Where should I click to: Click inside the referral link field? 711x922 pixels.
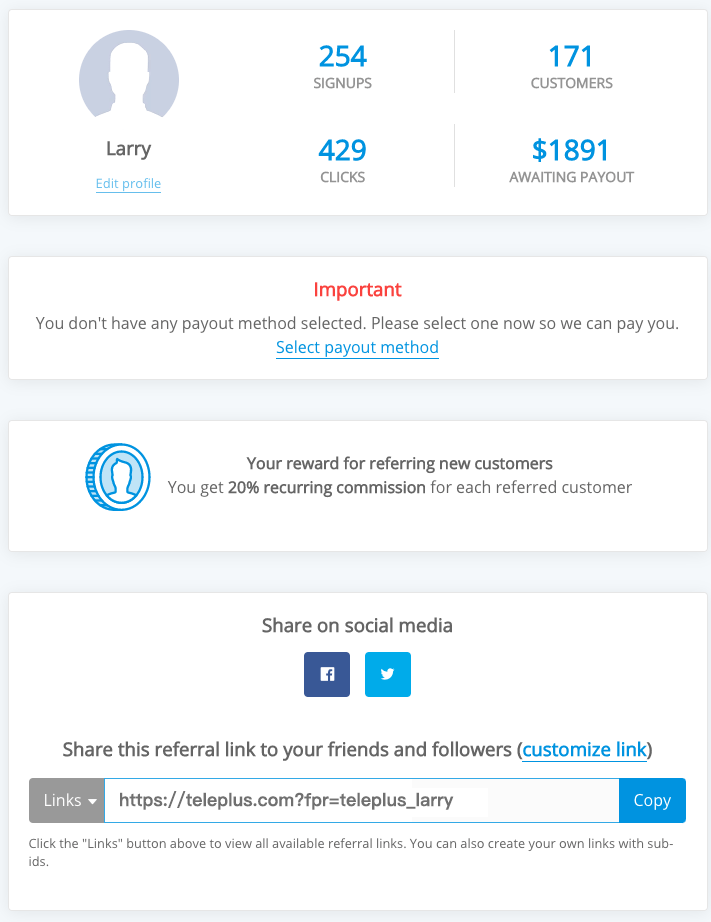tap(362, 800)
